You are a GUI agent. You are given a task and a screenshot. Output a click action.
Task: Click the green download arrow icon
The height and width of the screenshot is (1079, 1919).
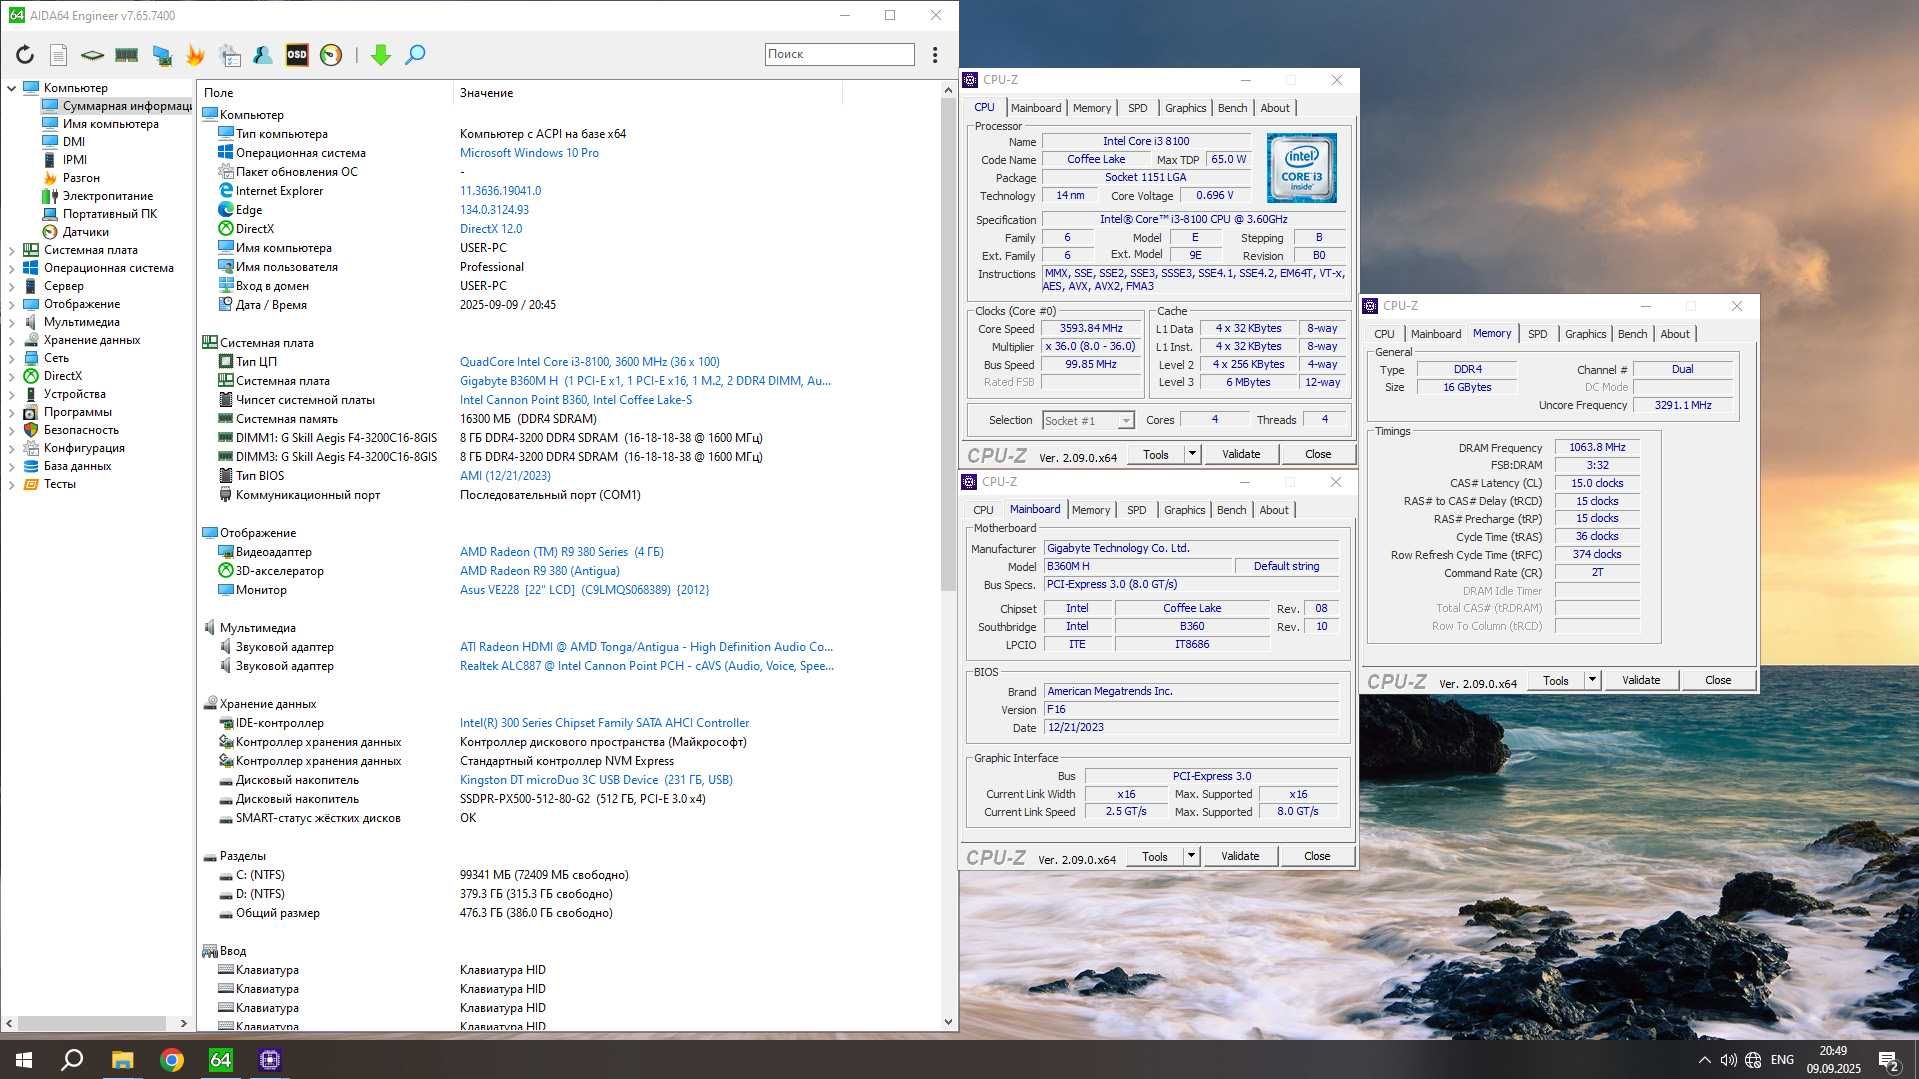[x=381, y=55]
